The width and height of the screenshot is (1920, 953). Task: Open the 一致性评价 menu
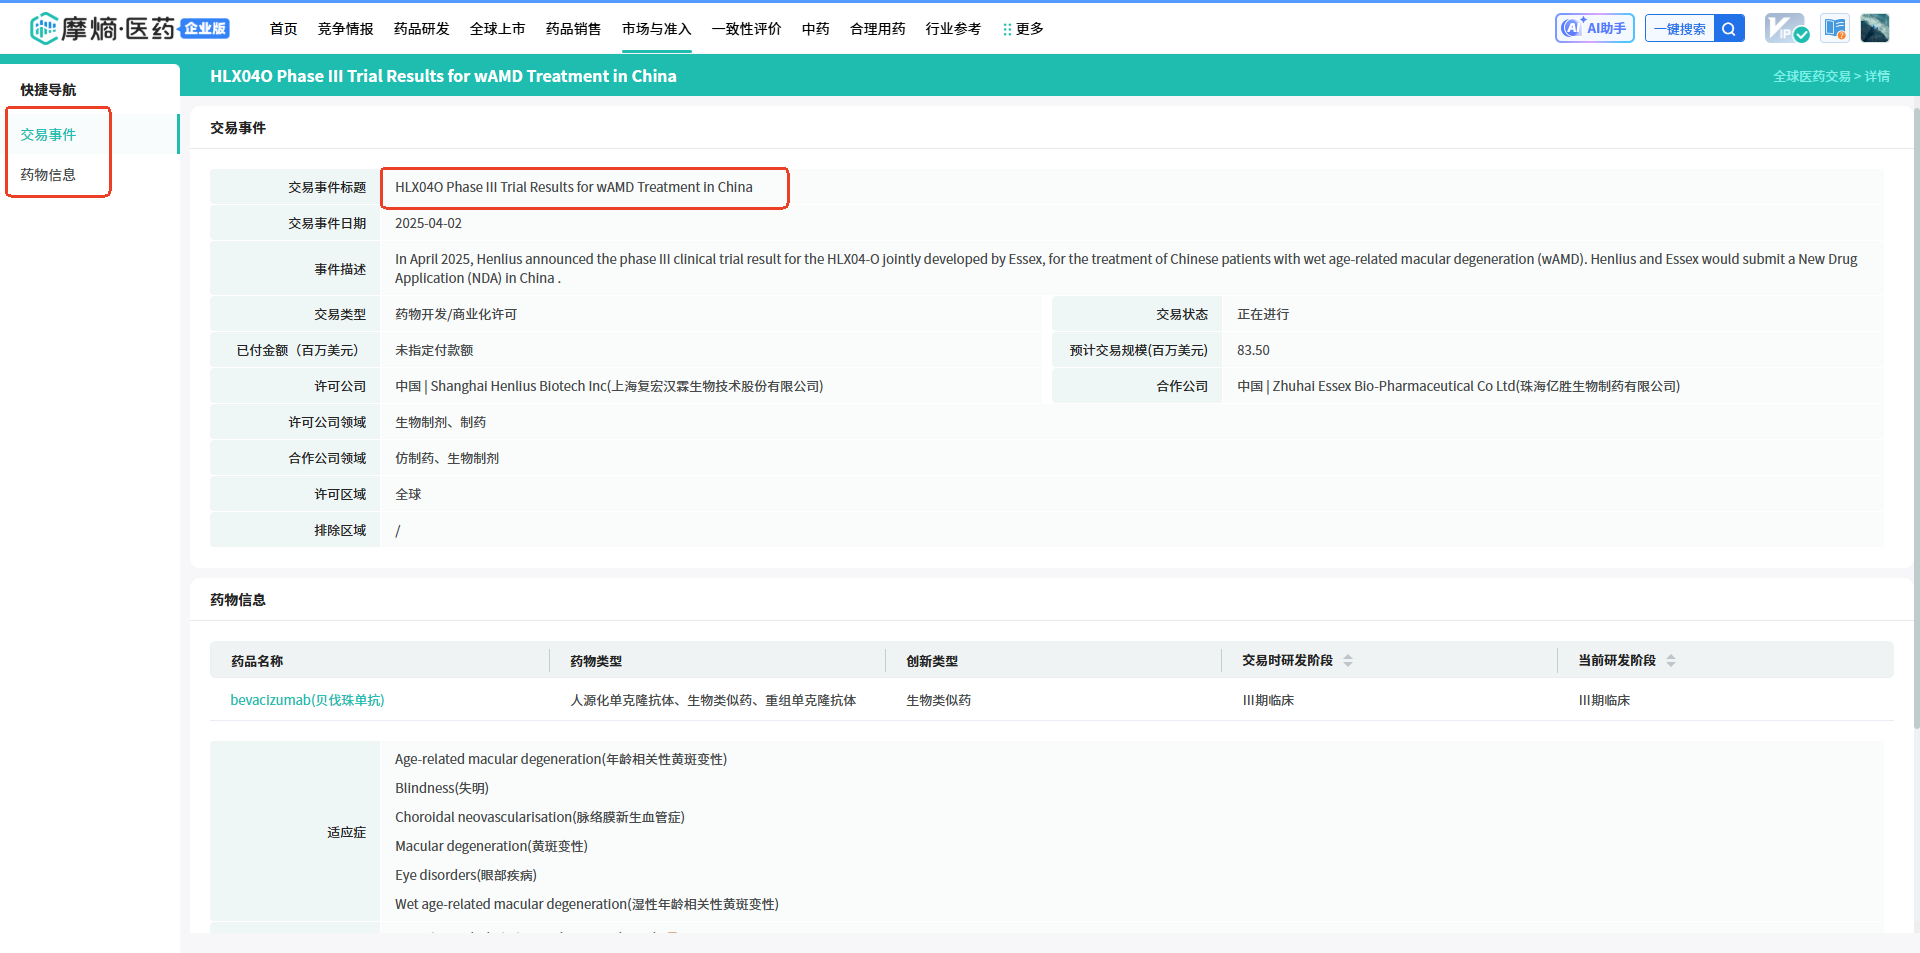(747, 29)
